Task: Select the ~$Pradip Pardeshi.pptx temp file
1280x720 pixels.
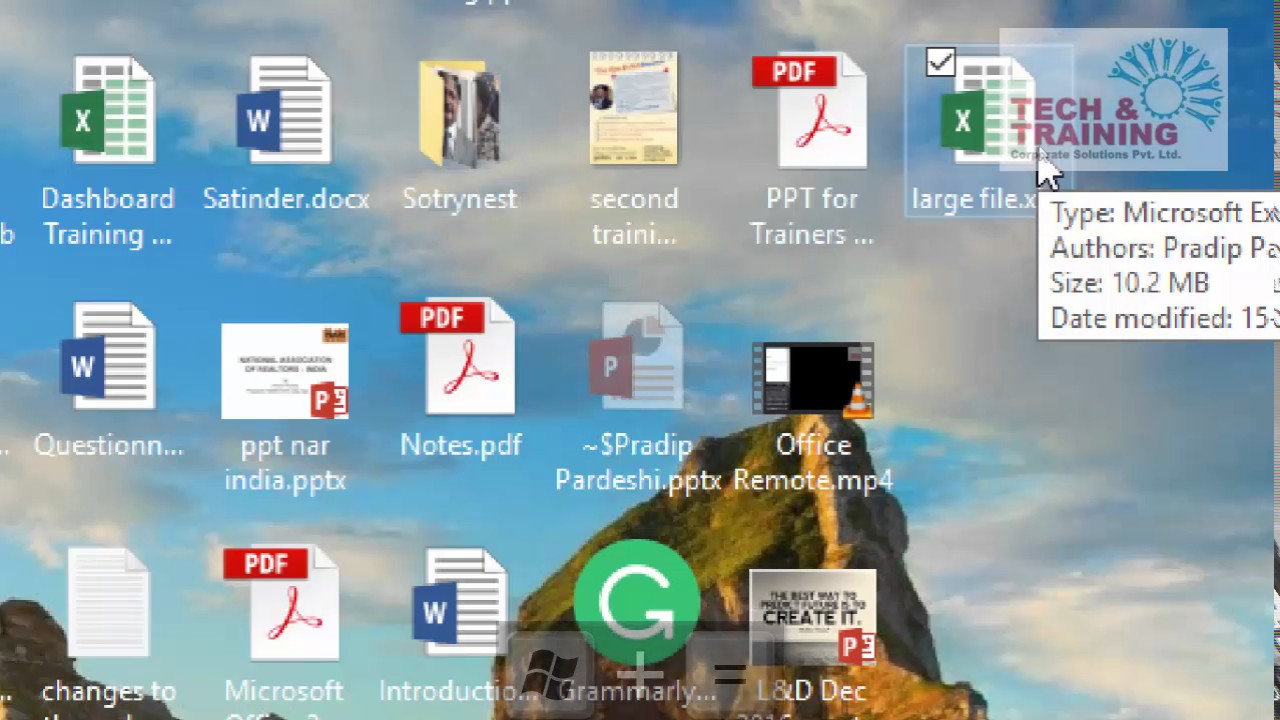Action: [x=638, y=356]
